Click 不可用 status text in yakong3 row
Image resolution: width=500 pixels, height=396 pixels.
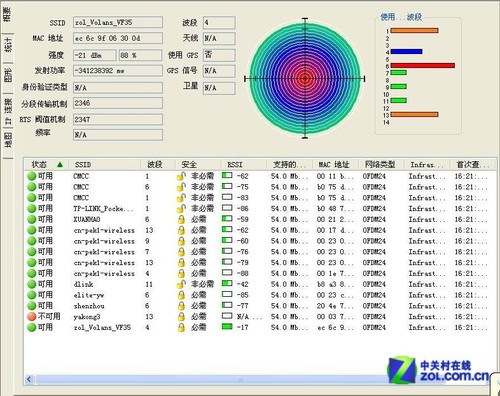tap(49, 316)
